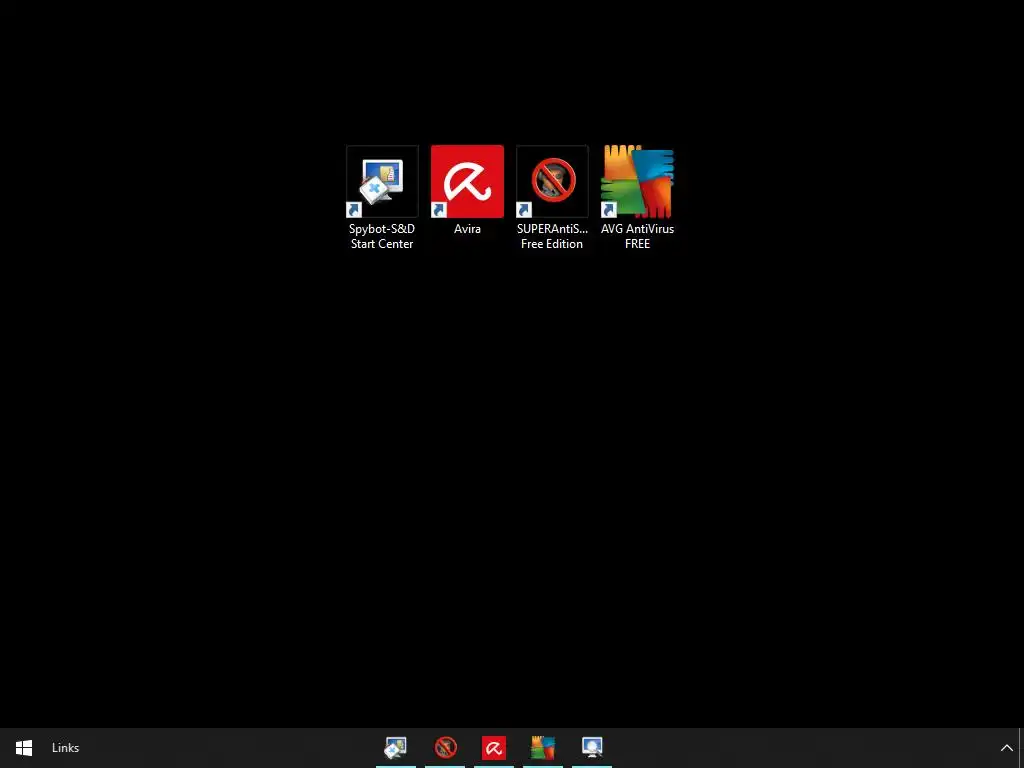Click the 'Avira' label under the umbrella icon

click(468, 229)
